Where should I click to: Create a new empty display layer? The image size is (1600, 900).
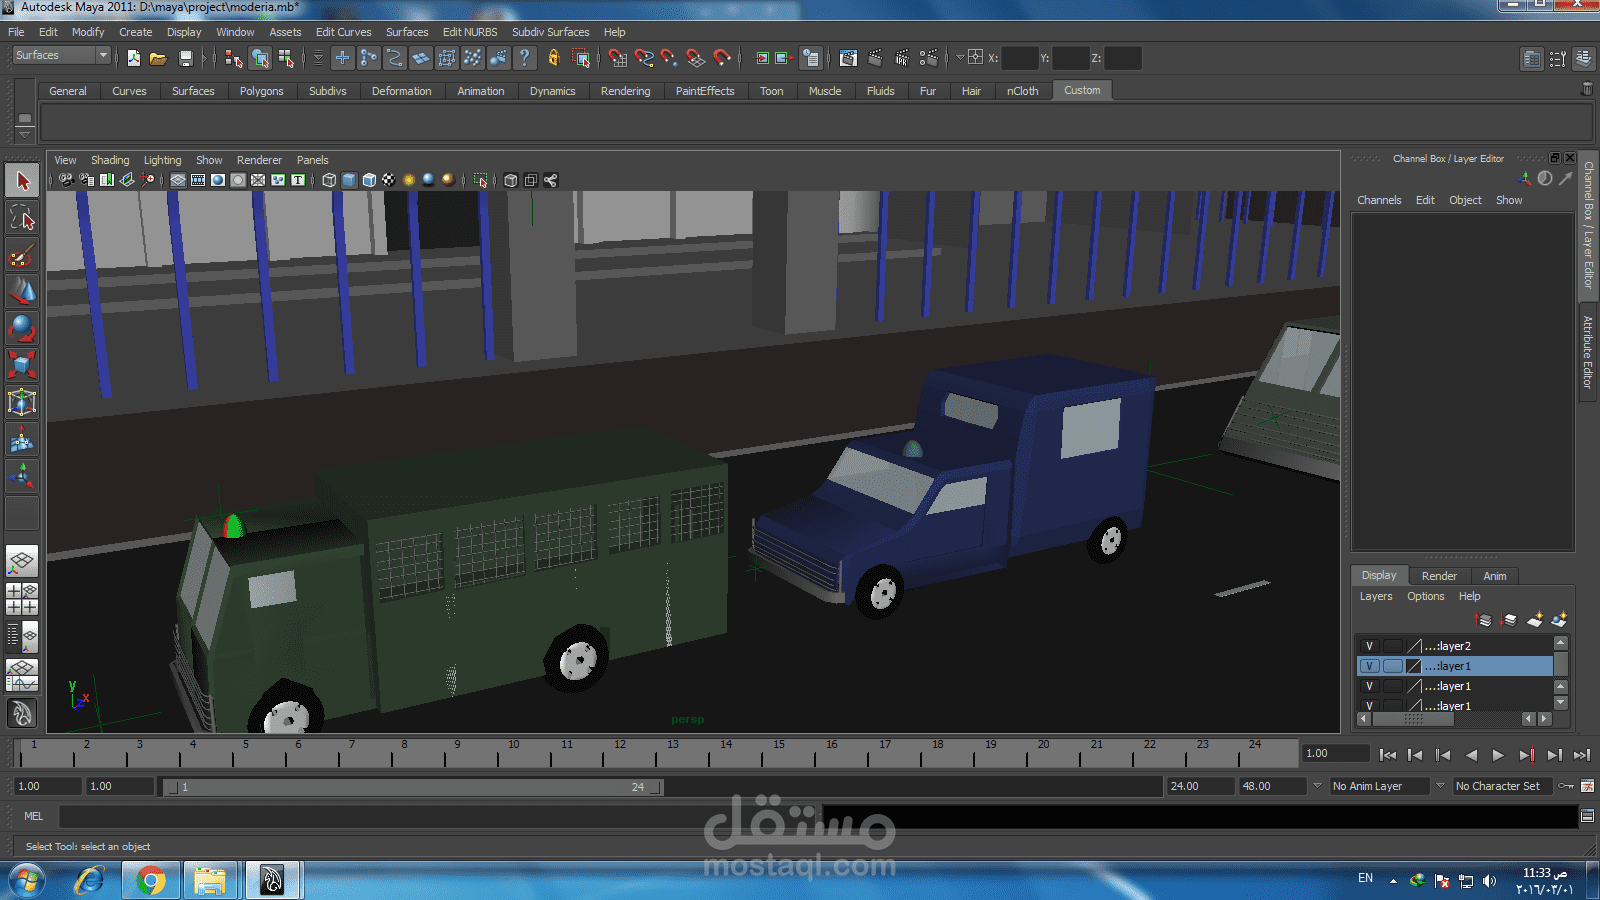(x=1534, y=620)
